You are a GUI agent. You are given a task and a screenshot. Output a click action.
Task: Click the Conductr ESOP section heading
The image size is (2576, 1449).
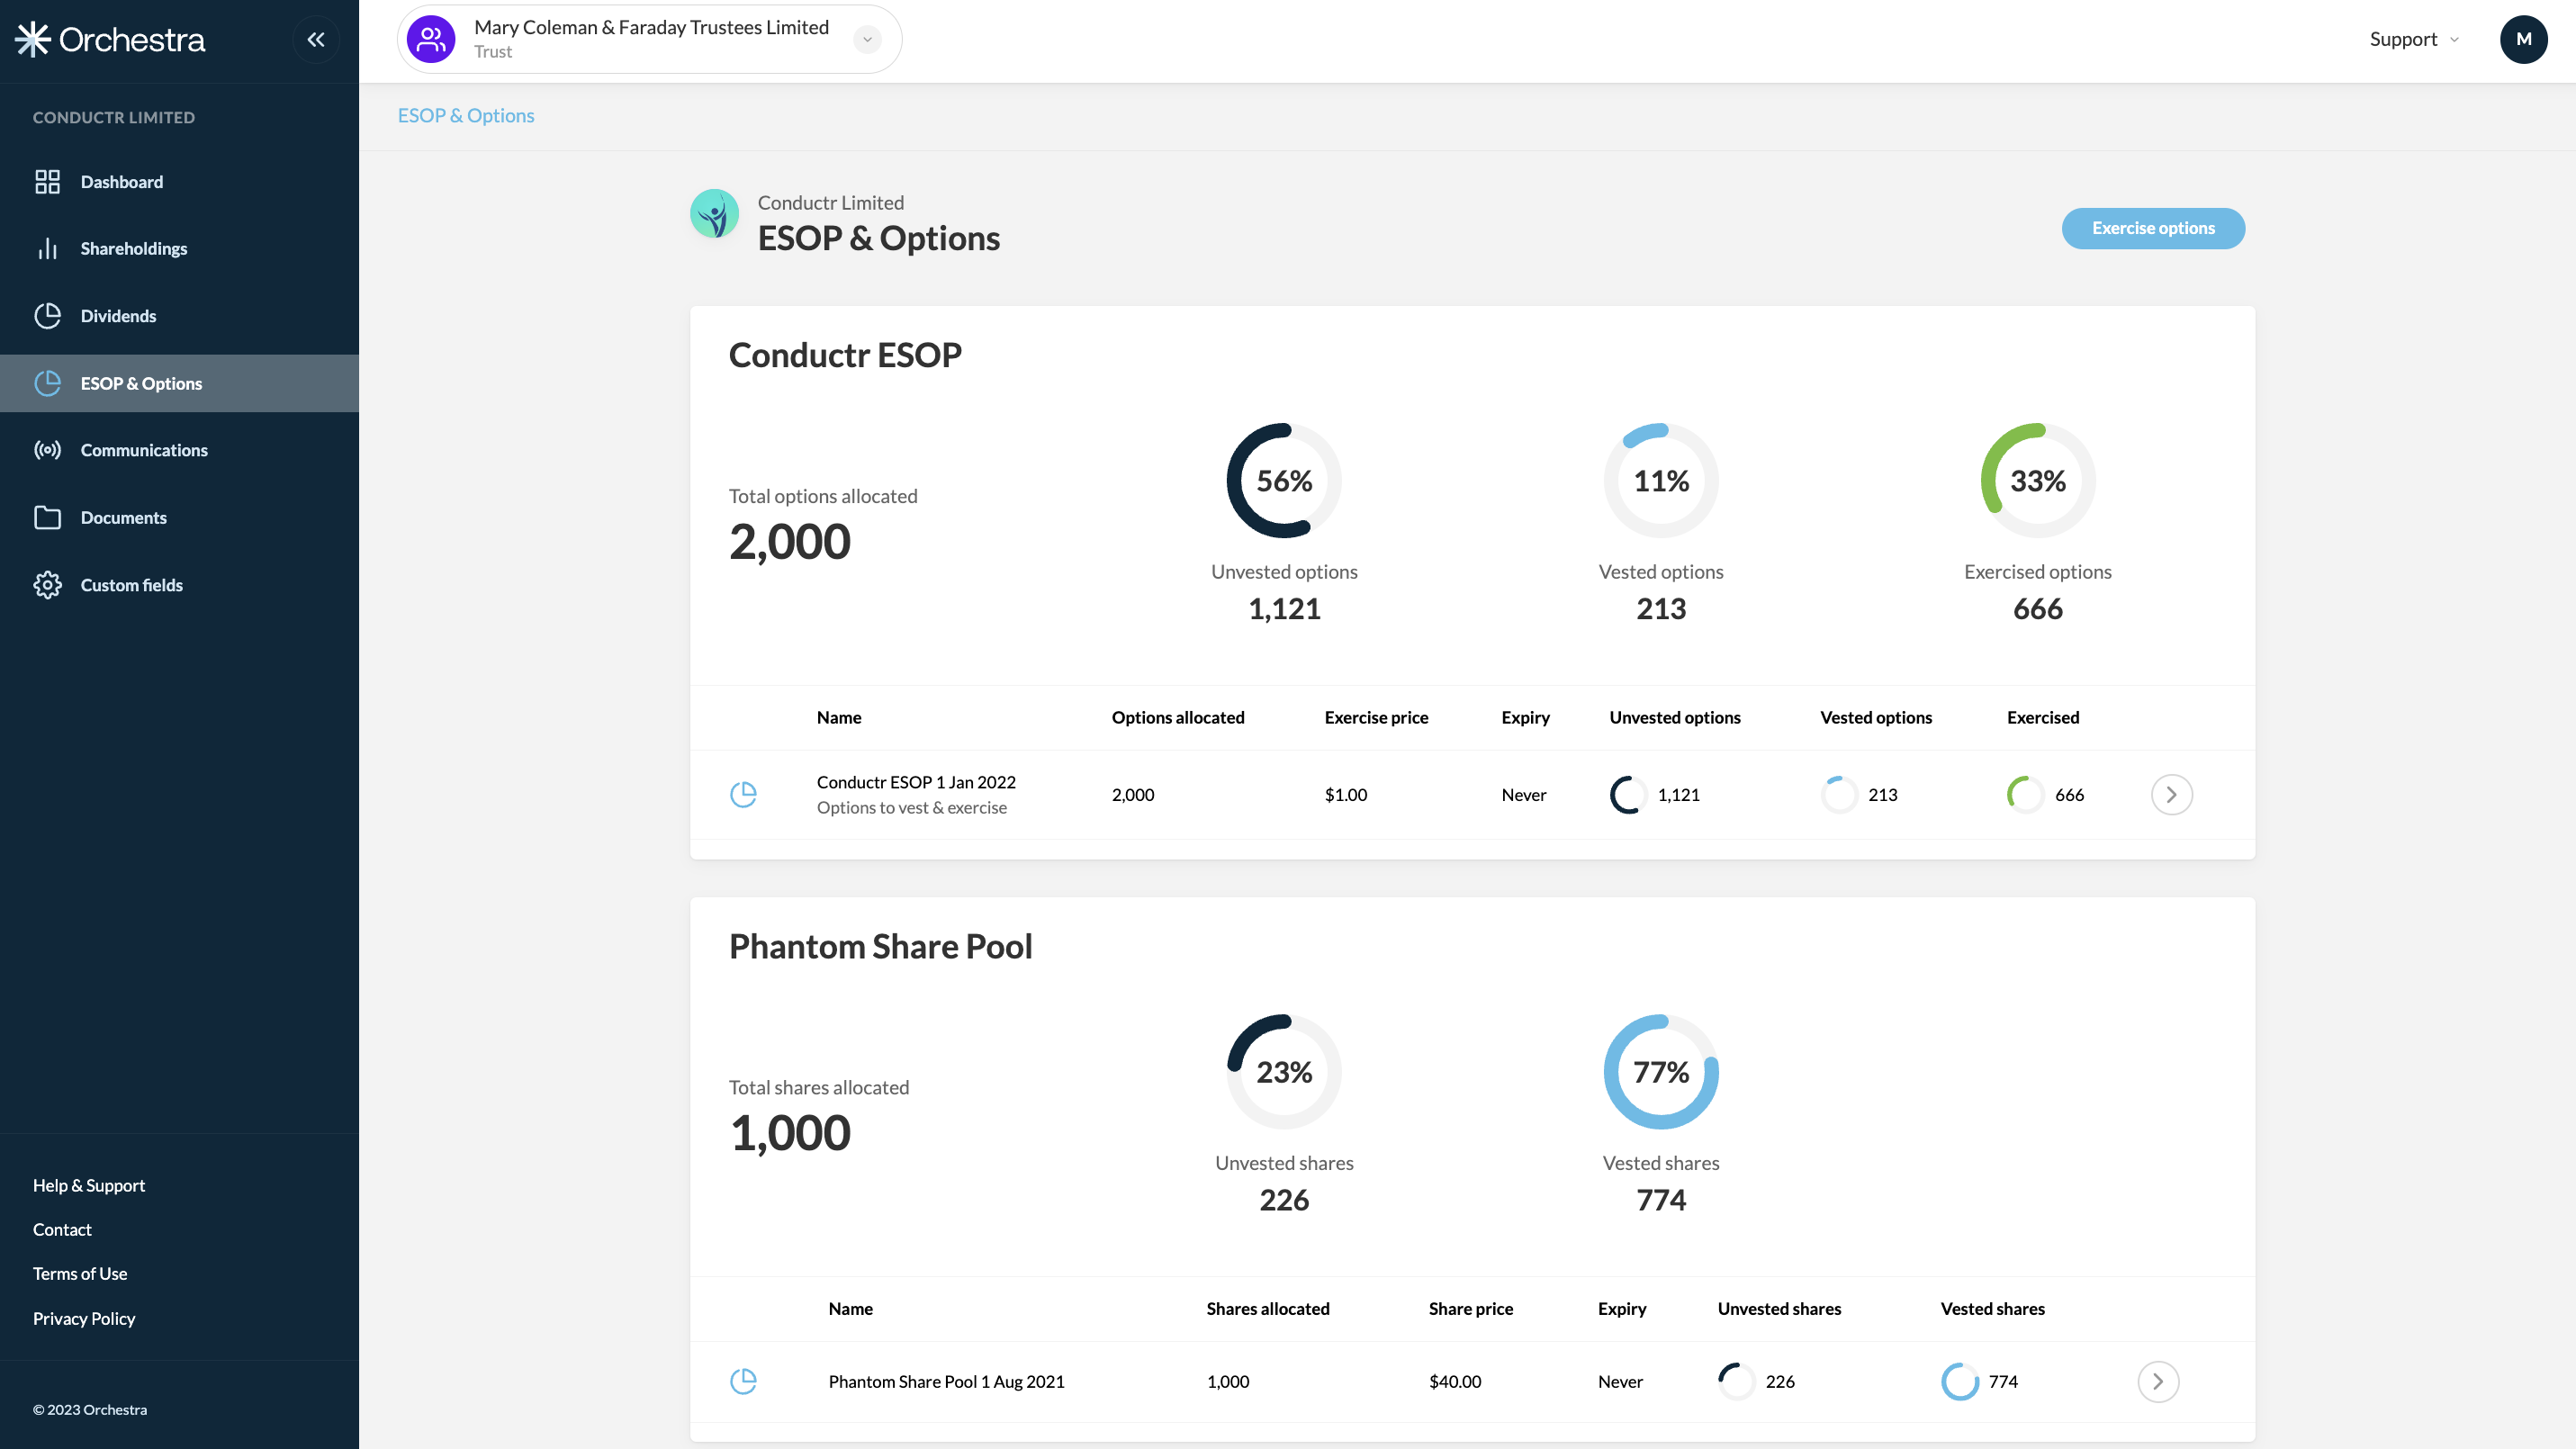(845, 355)
